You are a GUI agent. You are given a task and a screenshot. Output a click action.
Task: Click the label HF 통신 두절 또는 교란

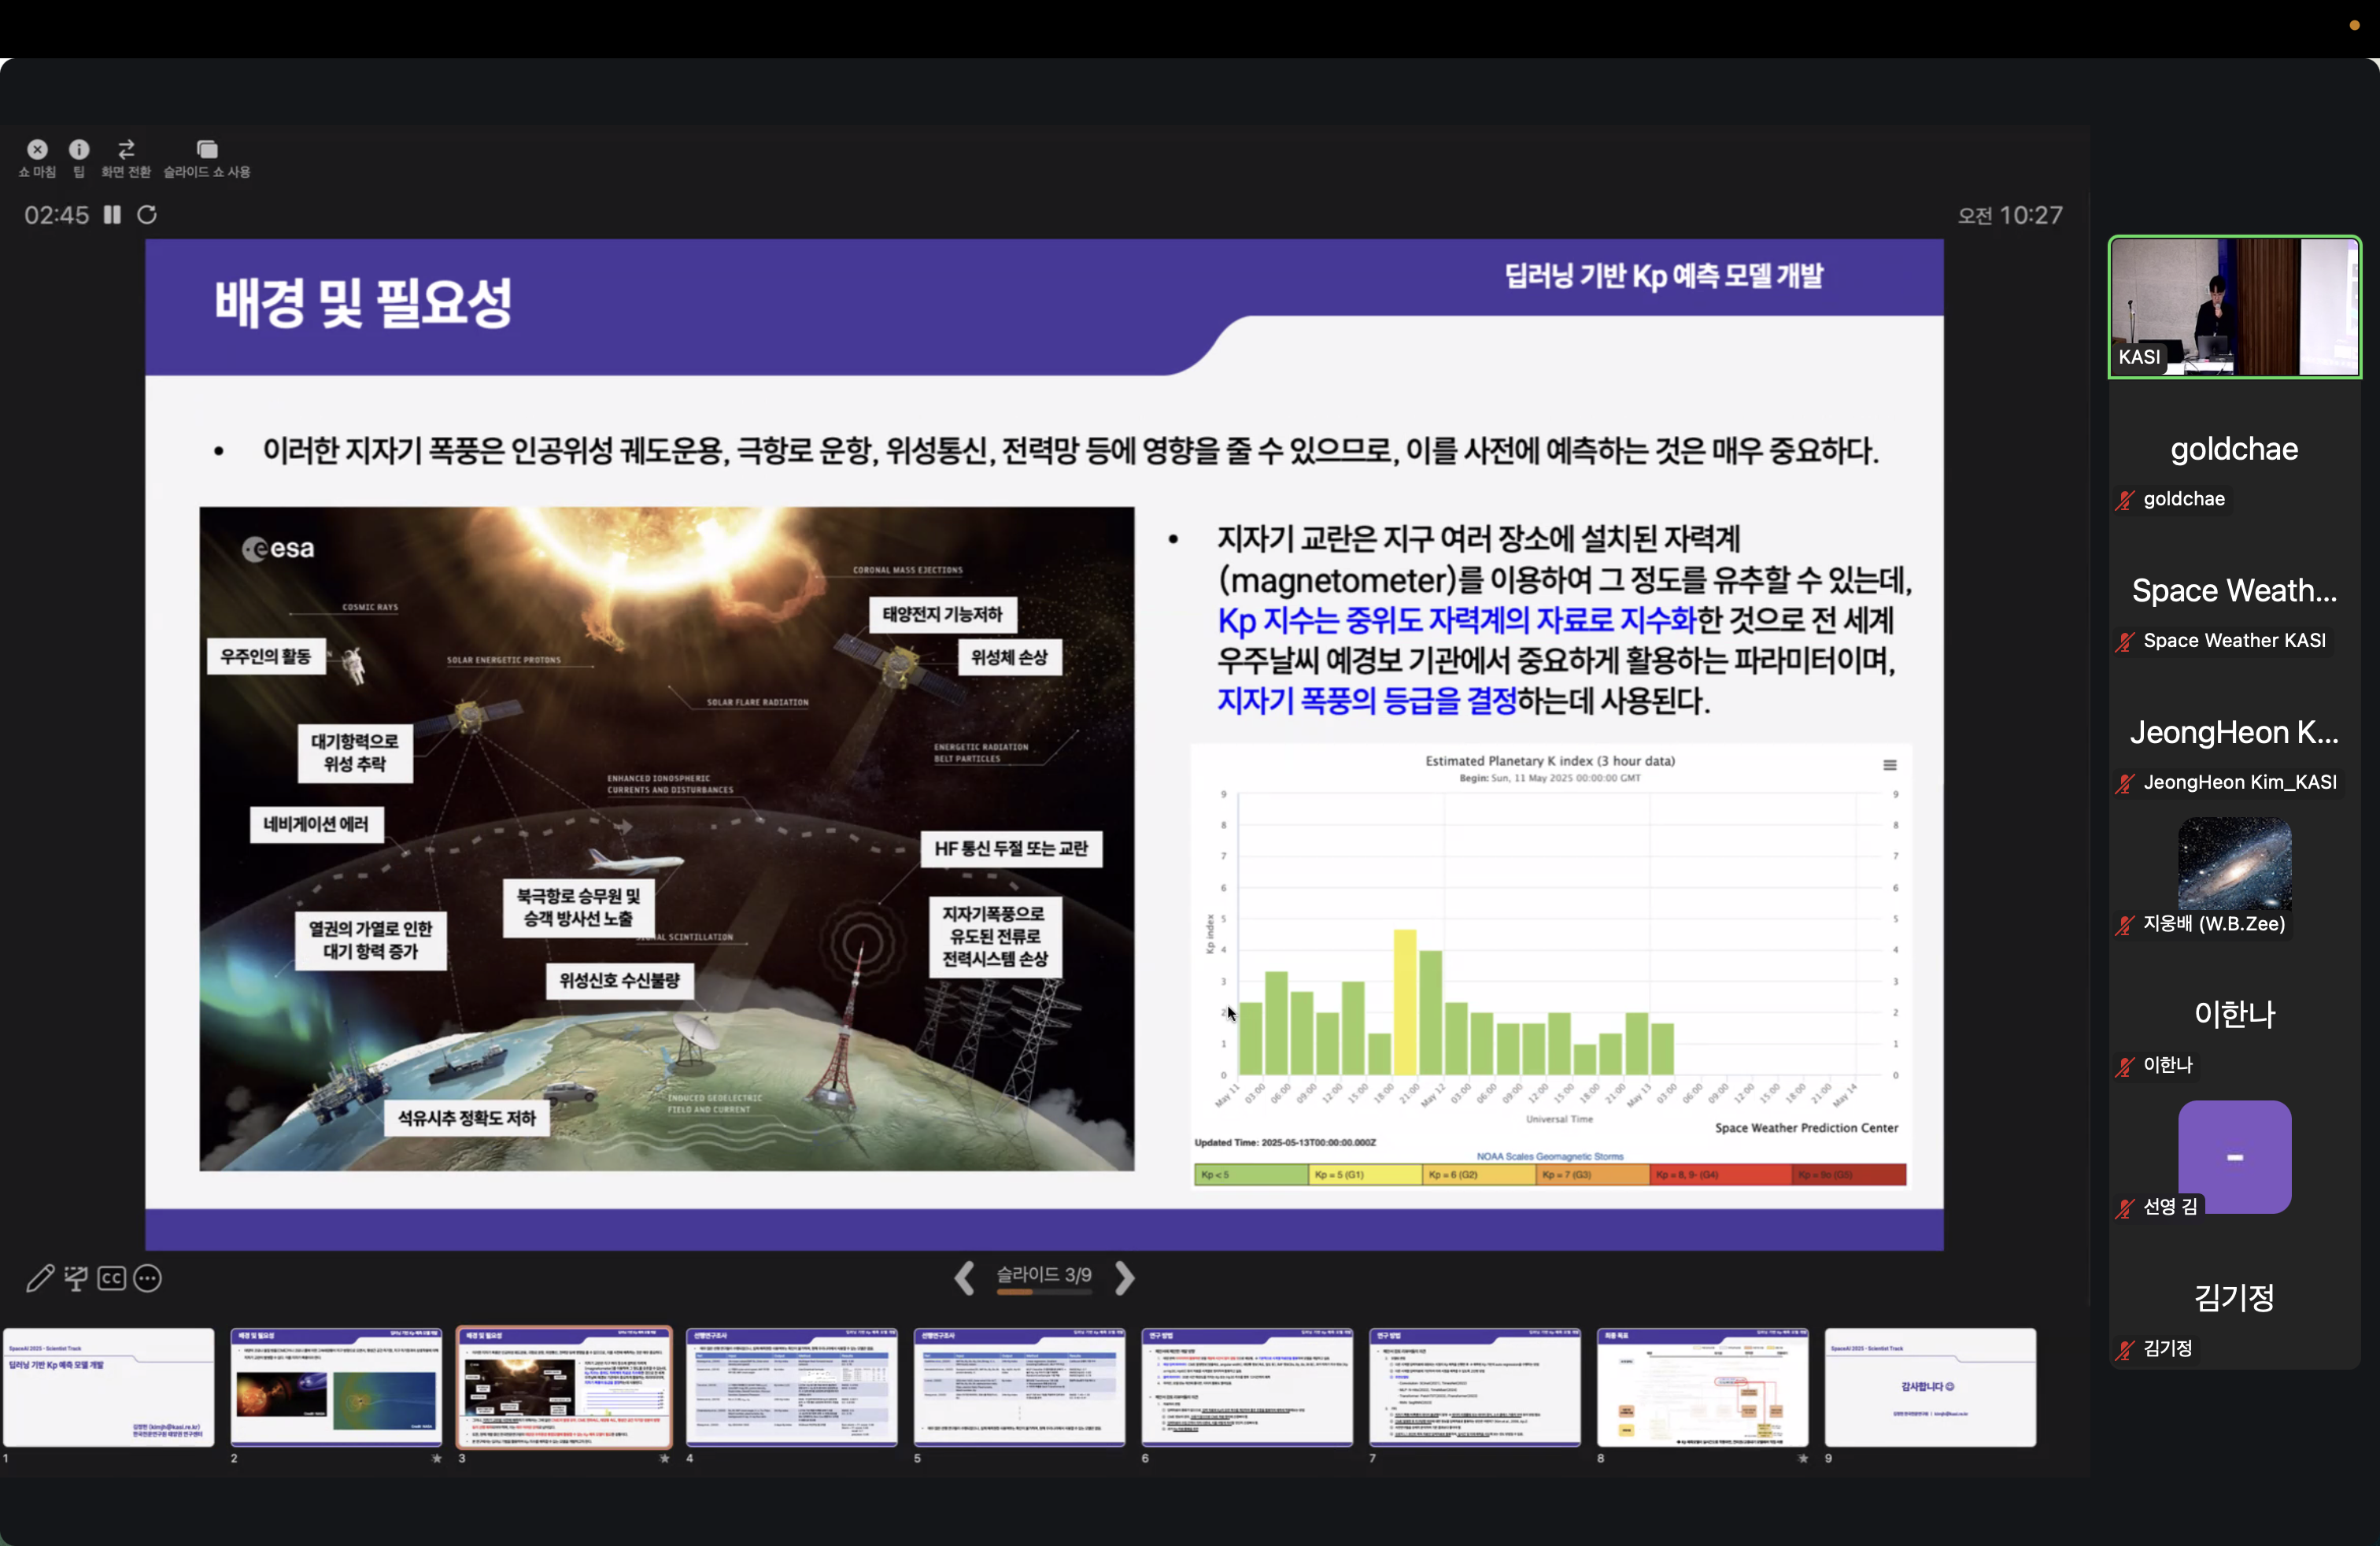pos(1011,849)
